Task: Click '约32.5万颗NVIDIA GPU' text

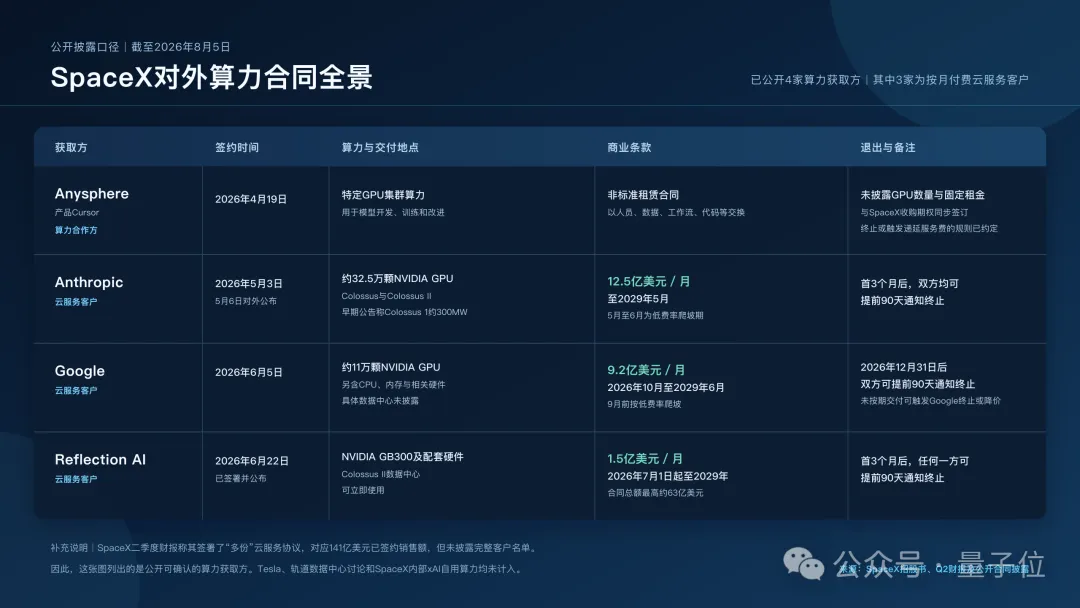Action: (397, 279)
